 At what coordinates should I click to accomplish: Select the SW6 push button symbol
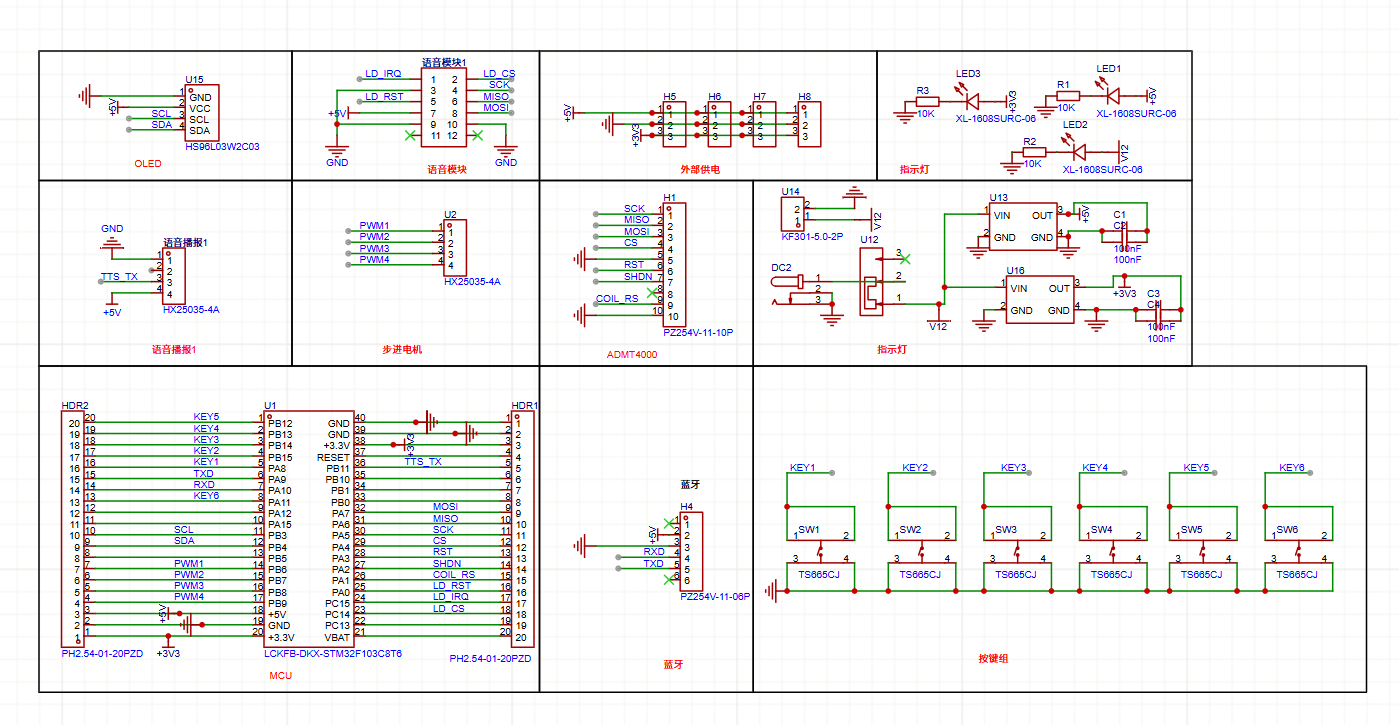[1299, 550]
